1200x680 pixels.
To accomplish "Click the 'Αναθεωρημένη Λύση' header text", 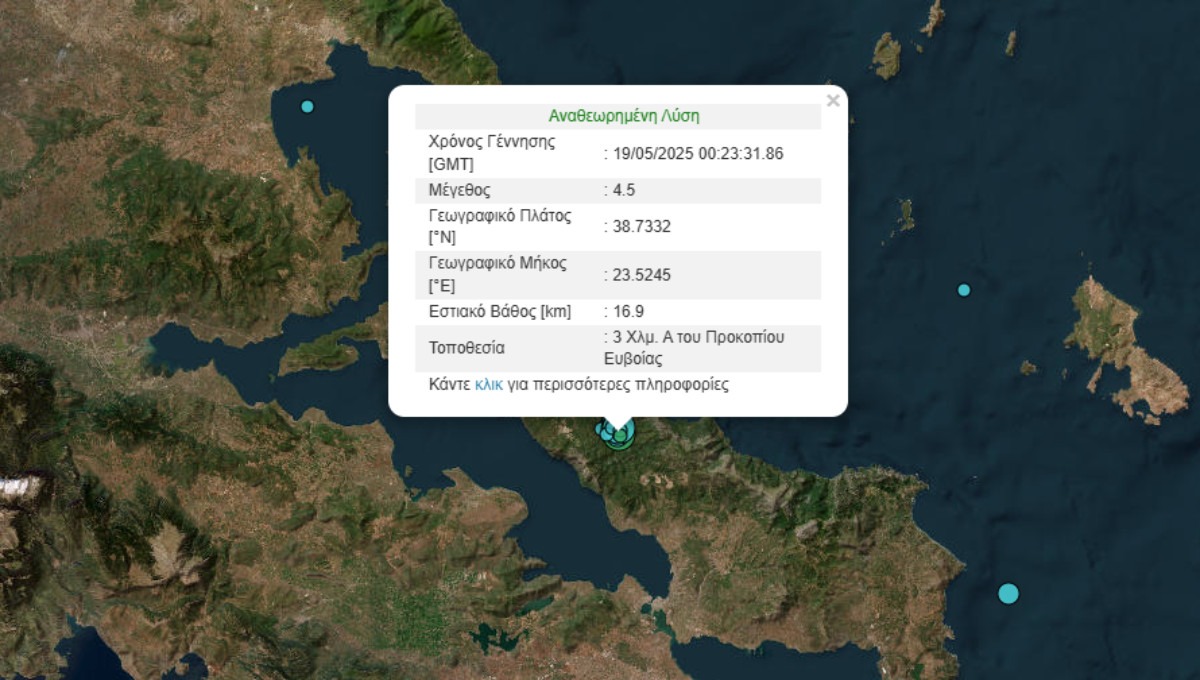I will coord(624,116).
